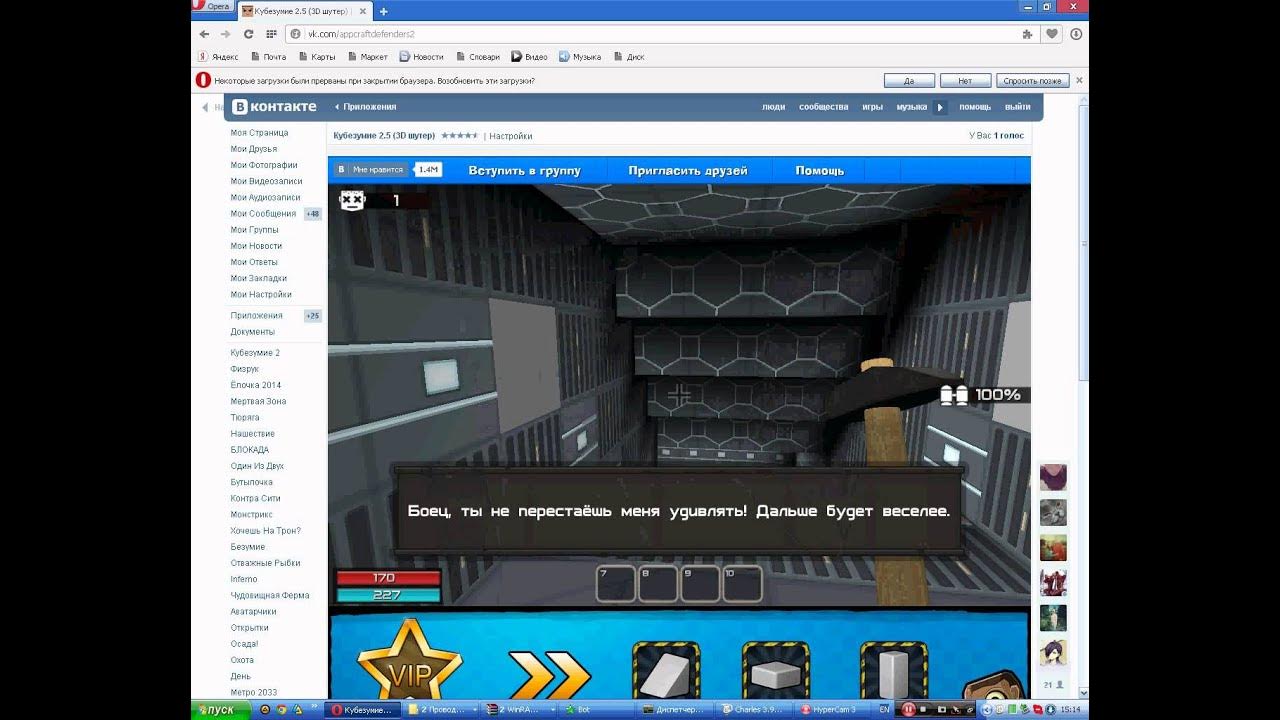Open the Маркет bookmark
Image resolution: width=1280 pixels, height=720 pixels.
[x=367, y=57]
